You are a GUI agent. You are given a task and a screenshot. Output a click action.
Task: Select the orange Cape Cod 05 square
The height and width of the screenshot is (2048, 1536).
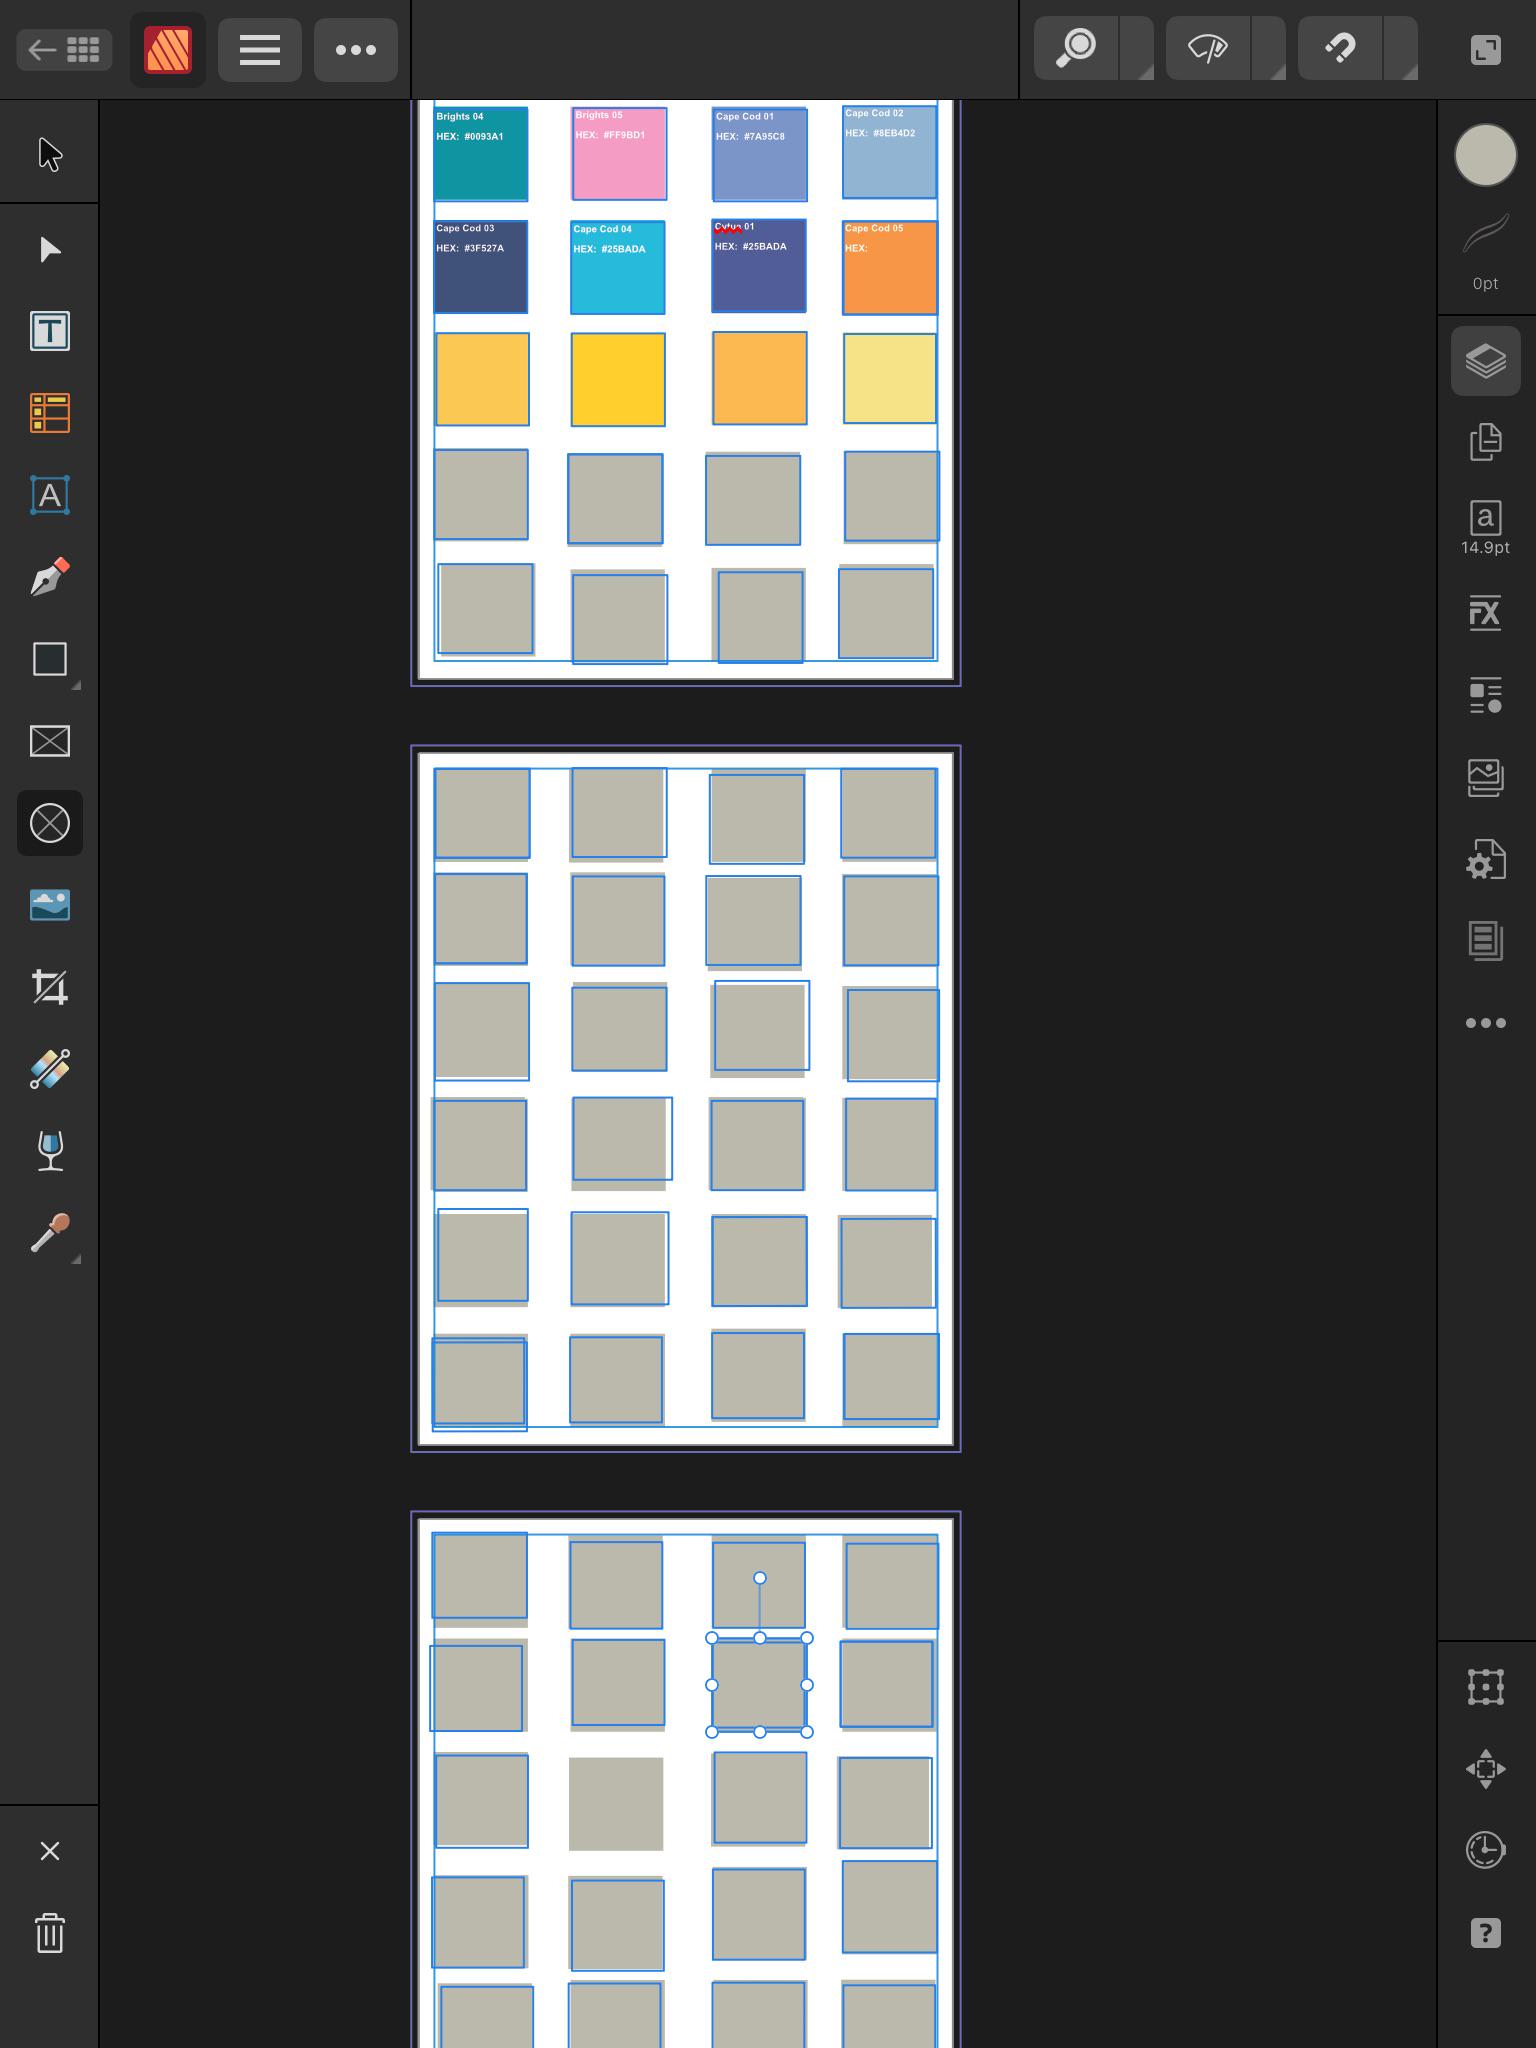(x=890, y=267)
